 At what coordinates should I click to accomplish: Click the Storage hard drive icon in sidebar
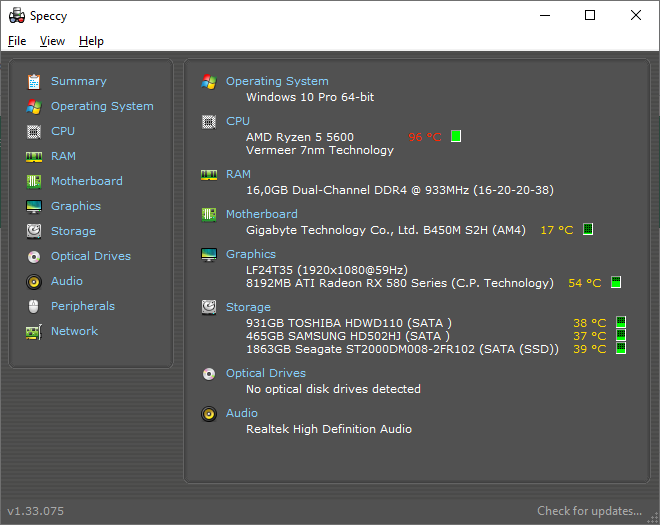(34, 232)
